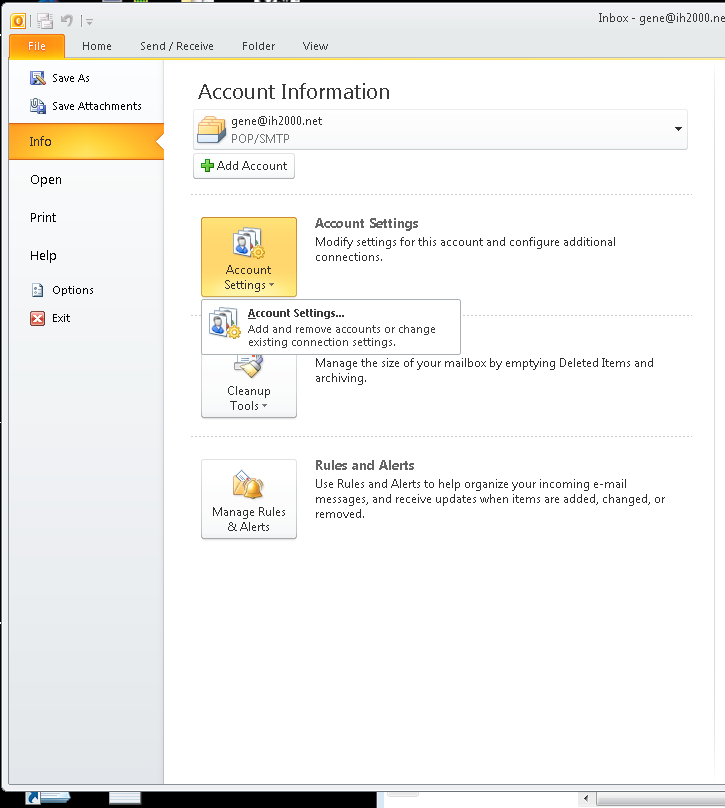The width and height of the screenshot is (725, 808).
Task: Click the bell and folder Rules icon
Action: (x=248, y=484)
